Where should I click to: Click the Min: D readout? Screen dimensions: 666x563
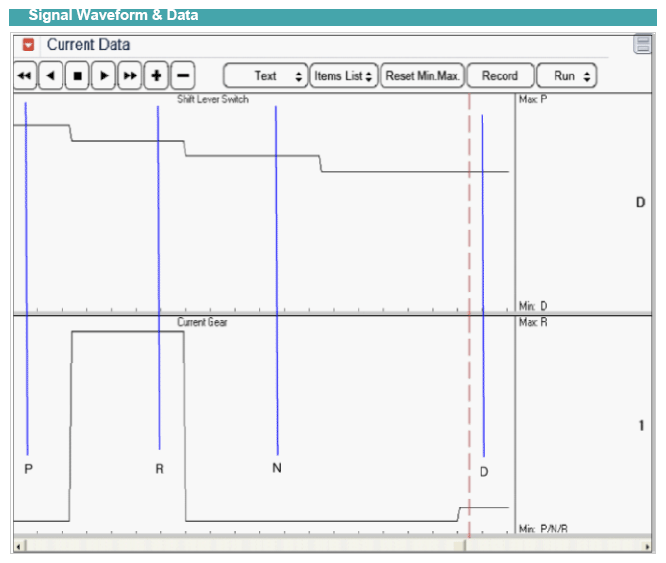tap(533, 306)
